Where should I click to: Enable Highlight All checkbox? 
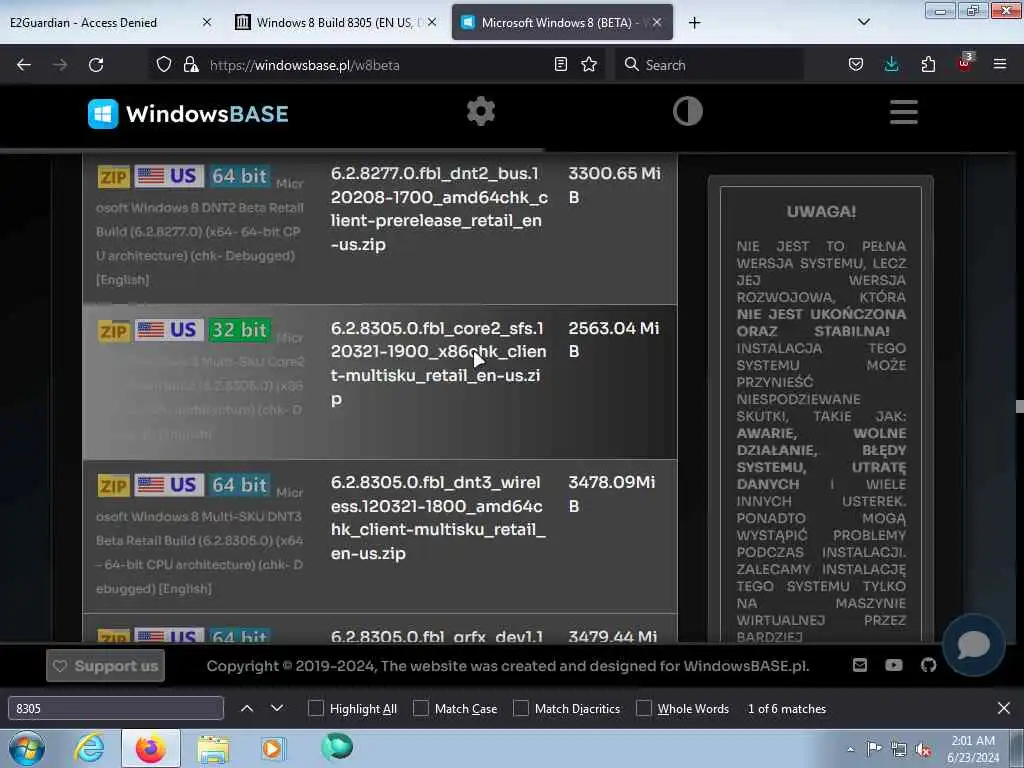pyautogui.click(x=315, y=708)
